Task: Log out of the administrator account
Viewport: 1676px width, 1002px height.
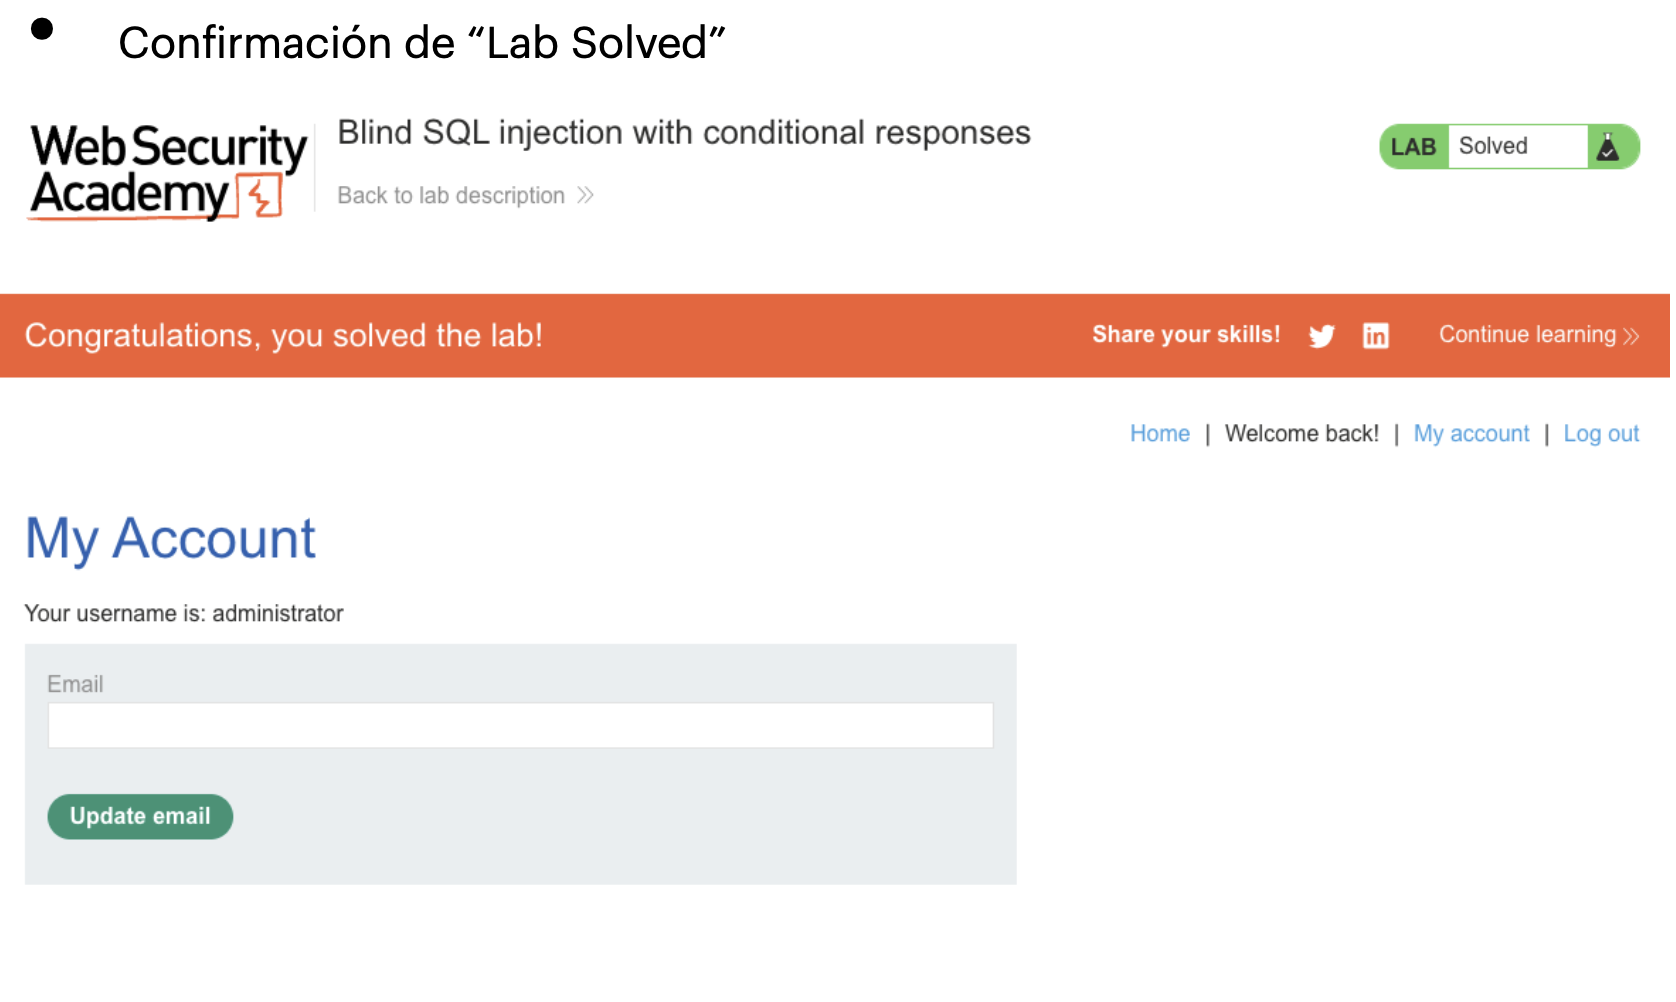Action: pos(1601,434)
